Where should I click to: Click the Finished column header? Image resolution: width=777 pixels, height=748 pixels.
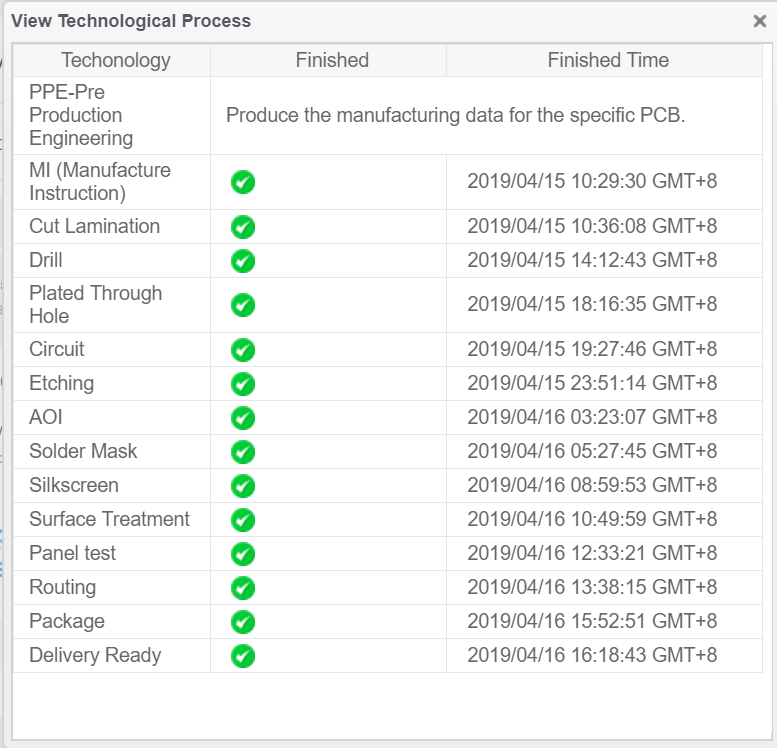[332, 60]
